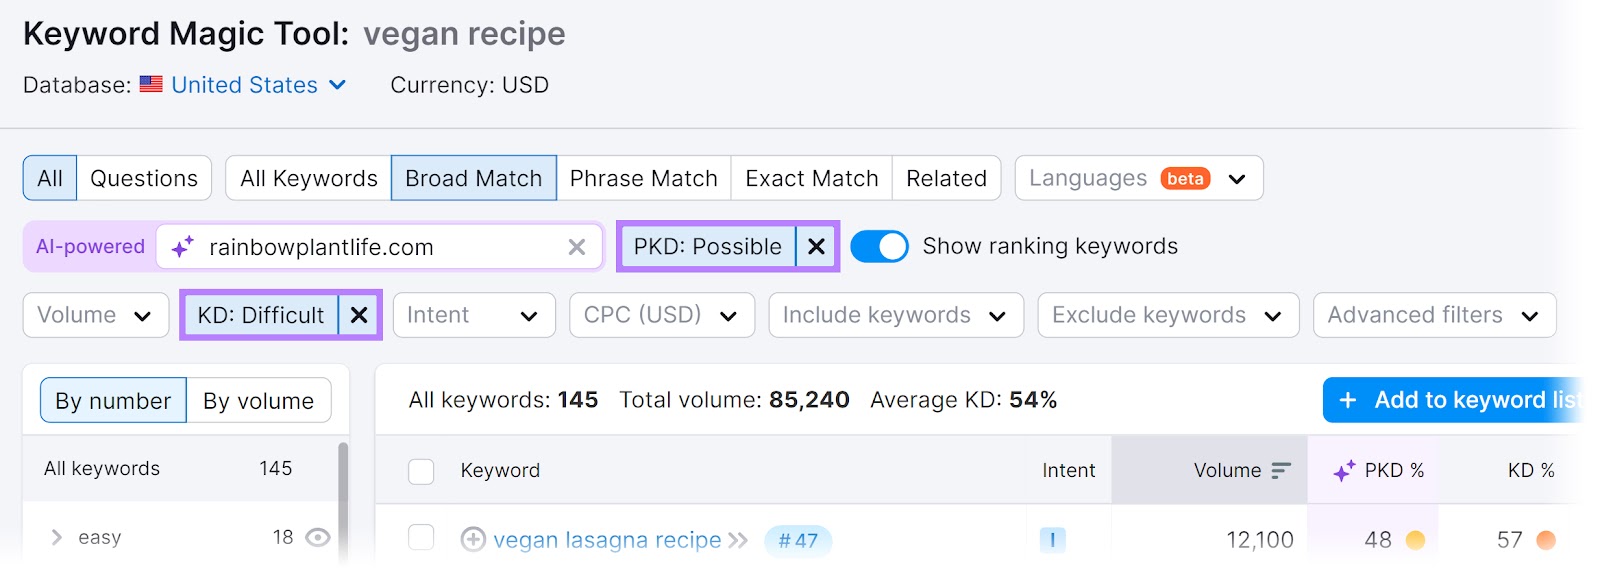1600x577 pixels.
Task: Click the #47 ranking position badge
Action: 798,540
